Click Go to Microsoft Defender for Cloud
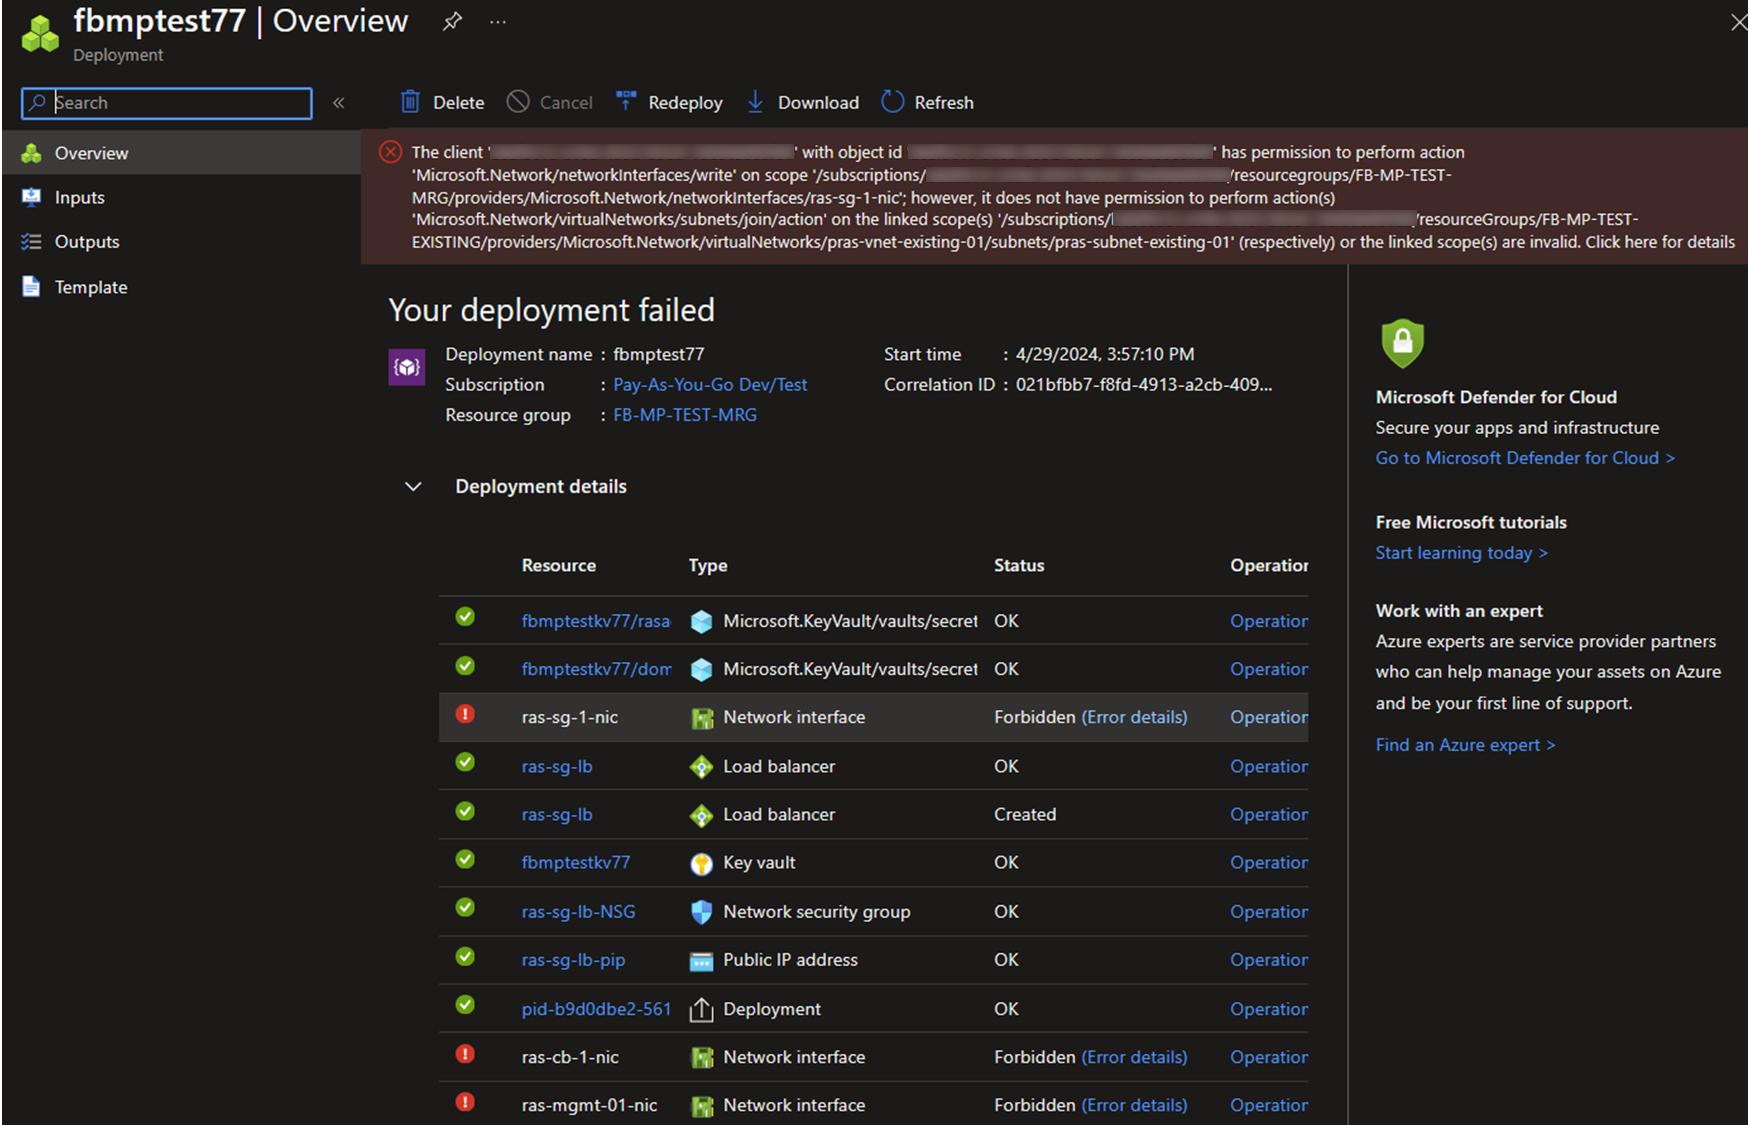The height and width of the screenshot is (1125, 1749). tap(1524, 458)
